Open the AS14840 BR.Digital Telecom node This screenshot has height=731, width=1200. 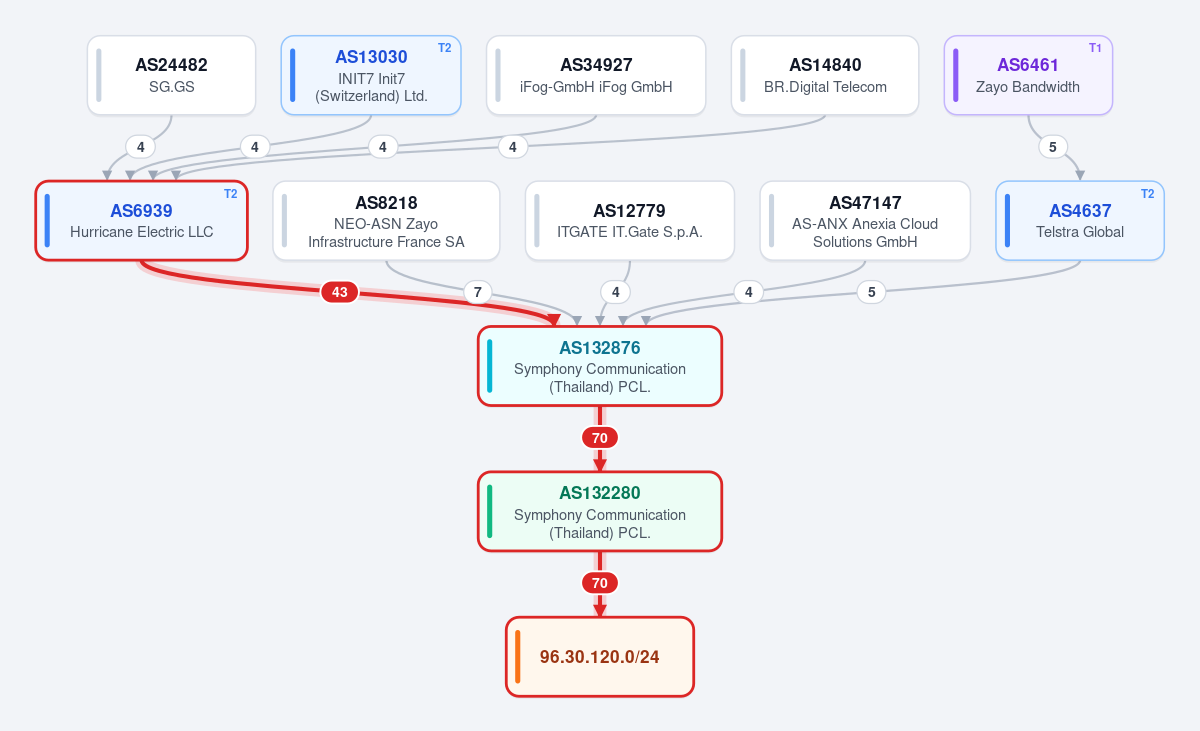pyautogui.click(x=825, y=75)
